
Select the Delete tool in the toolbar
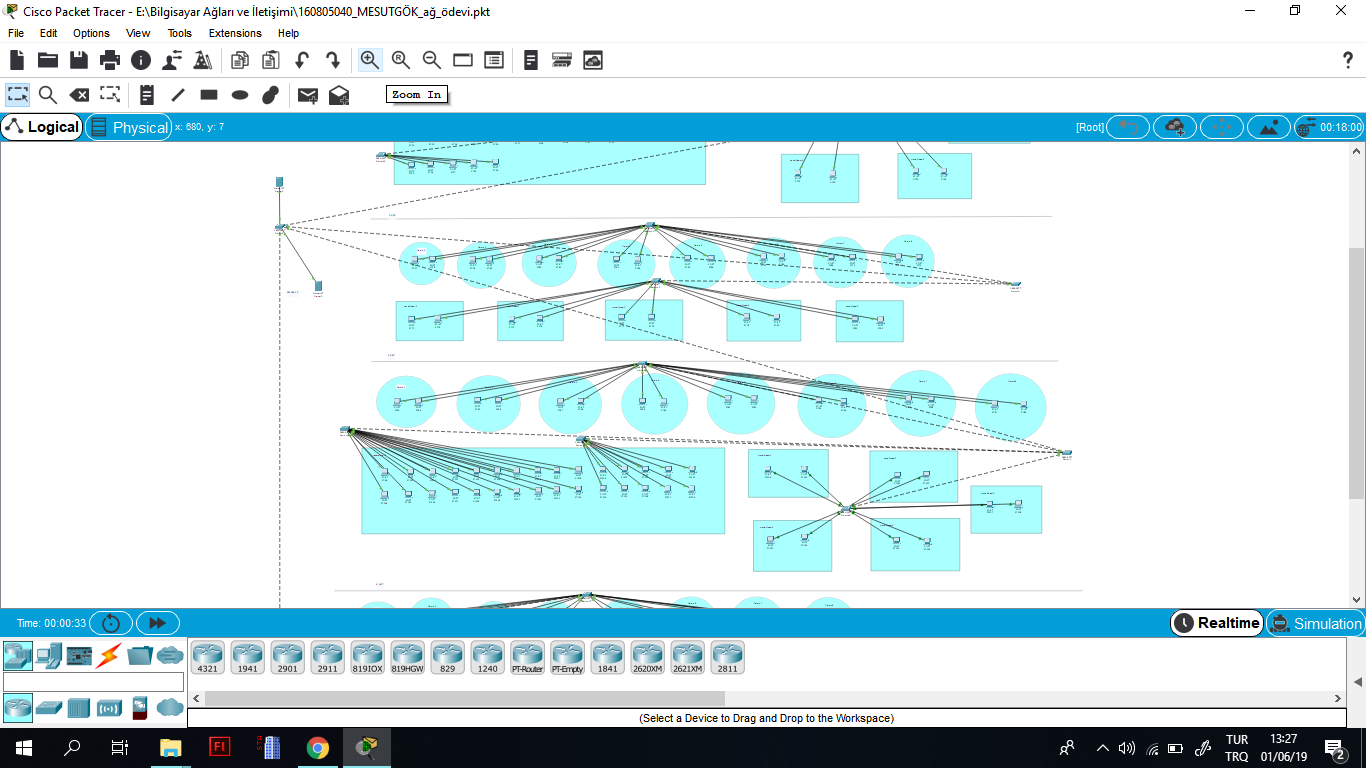point(79,95)
